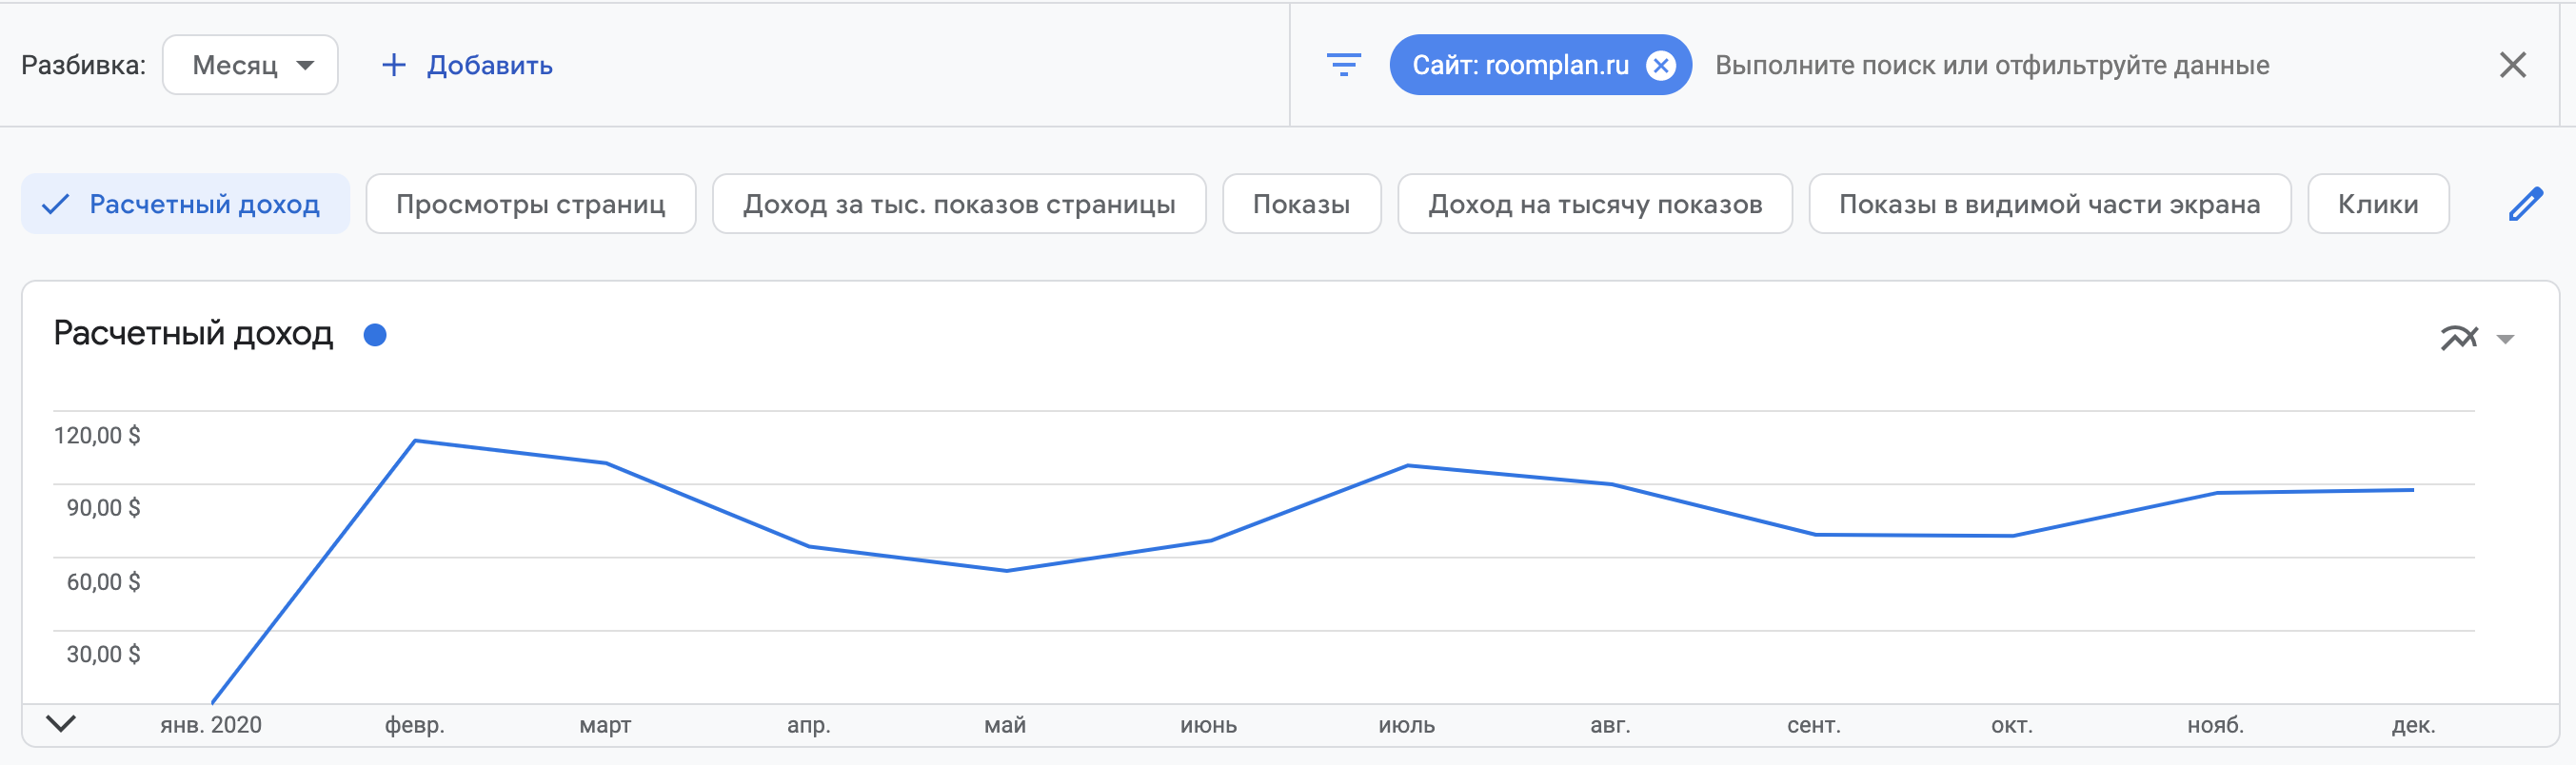Close the filter search bar

(x=2512, y=65)
